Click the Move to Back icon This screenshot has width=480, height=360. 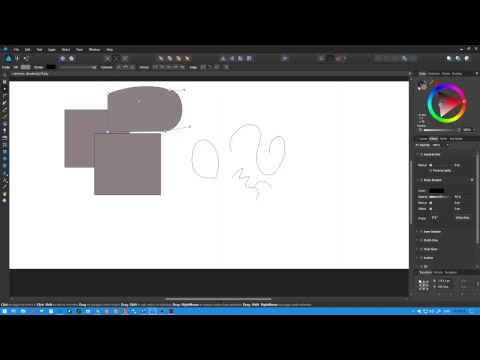(161, 58)
